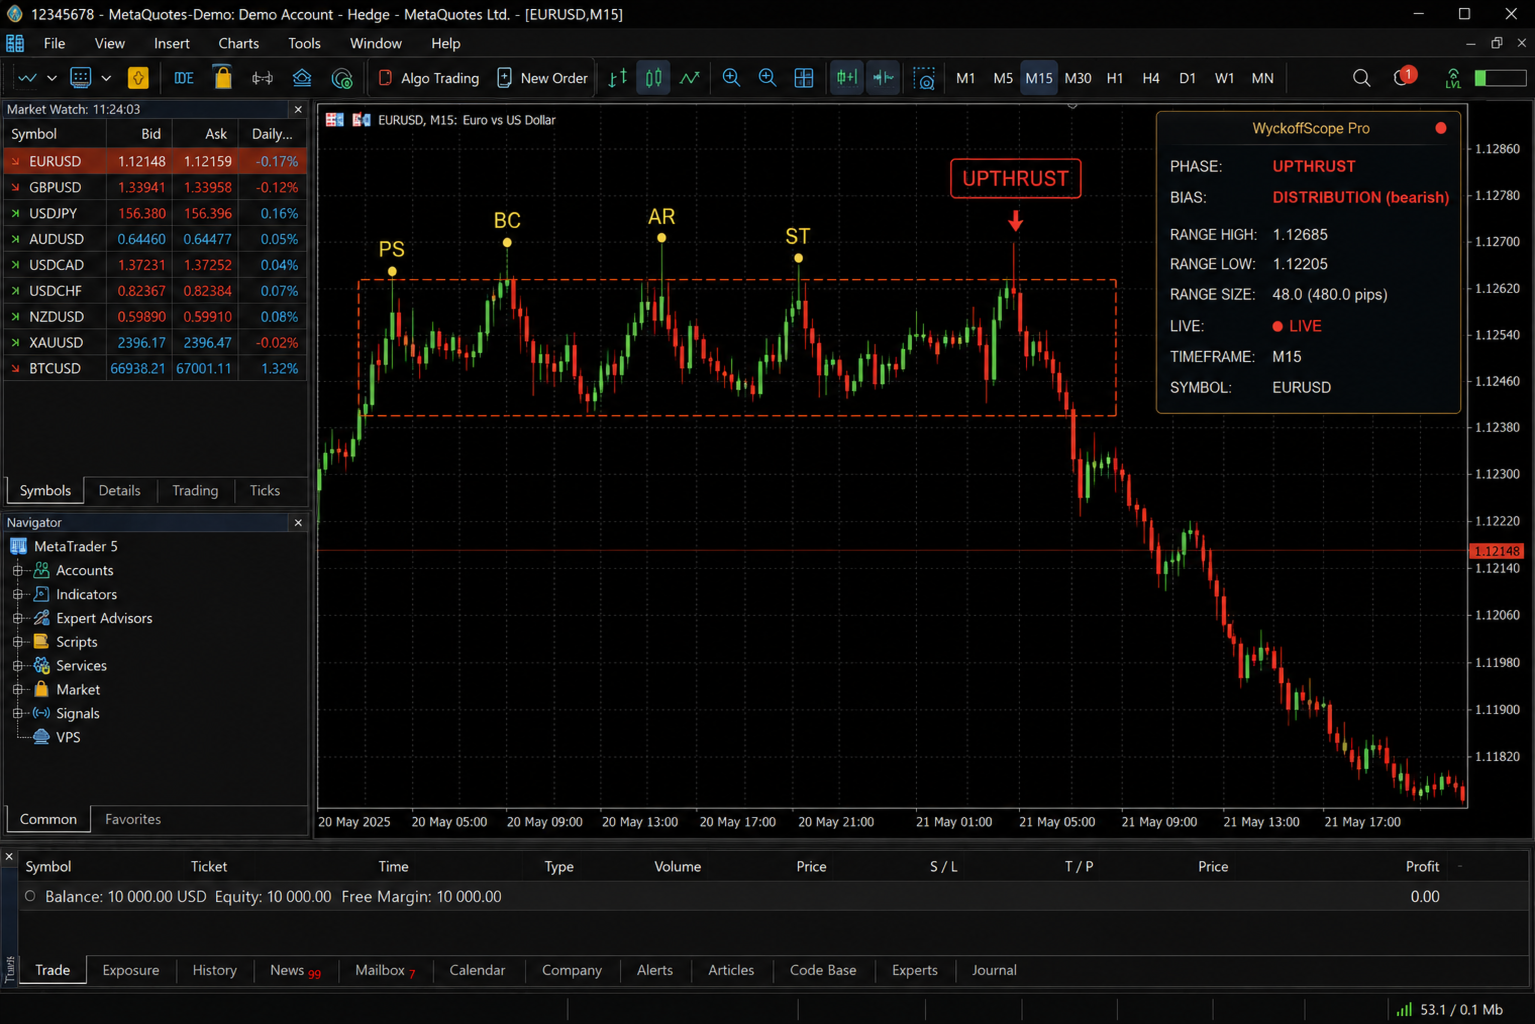This screenshot has height=1024, width=1535.
Task: Click the Market Watch keyboard-style toolbar icon
Action: [81, 78]
